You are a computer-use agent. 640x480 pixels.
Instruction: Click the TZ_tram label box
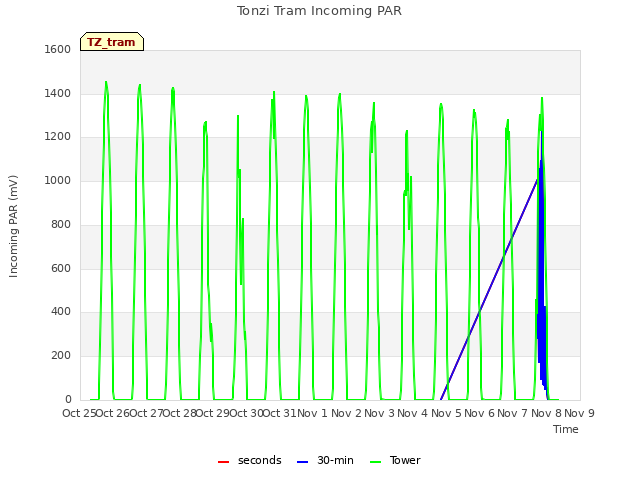(112, 42)
